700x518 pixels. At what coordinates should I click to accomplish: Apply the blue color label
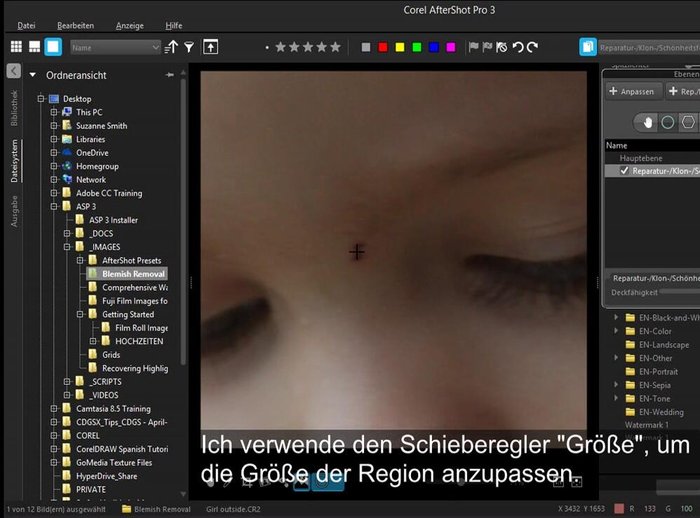click(x=433, y=47)
